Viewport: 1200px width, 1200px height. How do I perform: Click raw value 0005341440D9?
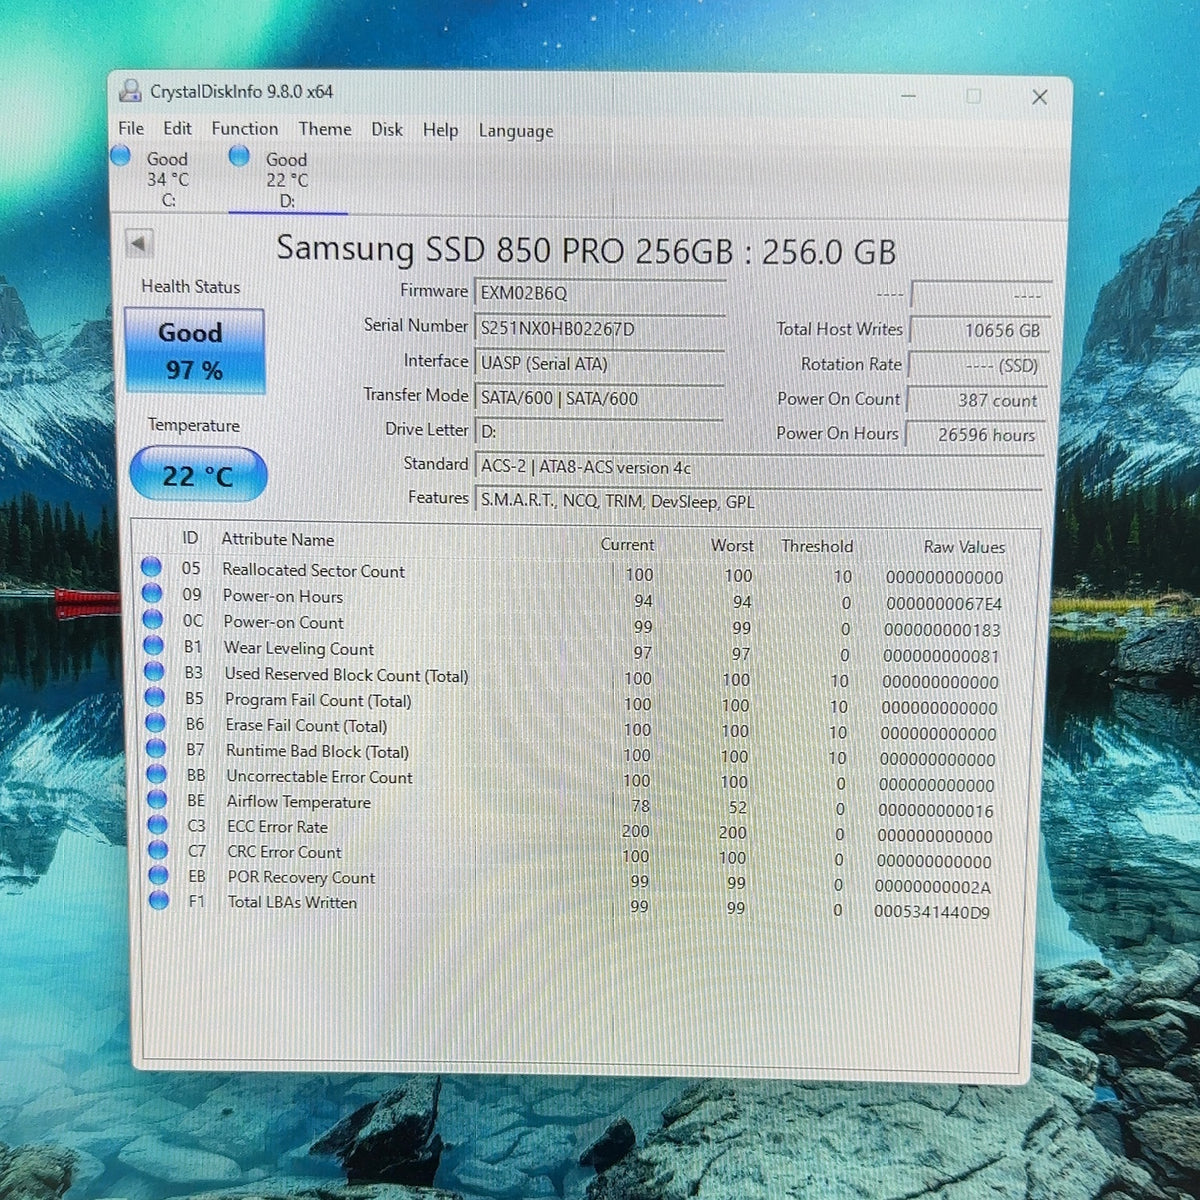tap(932, 912)
